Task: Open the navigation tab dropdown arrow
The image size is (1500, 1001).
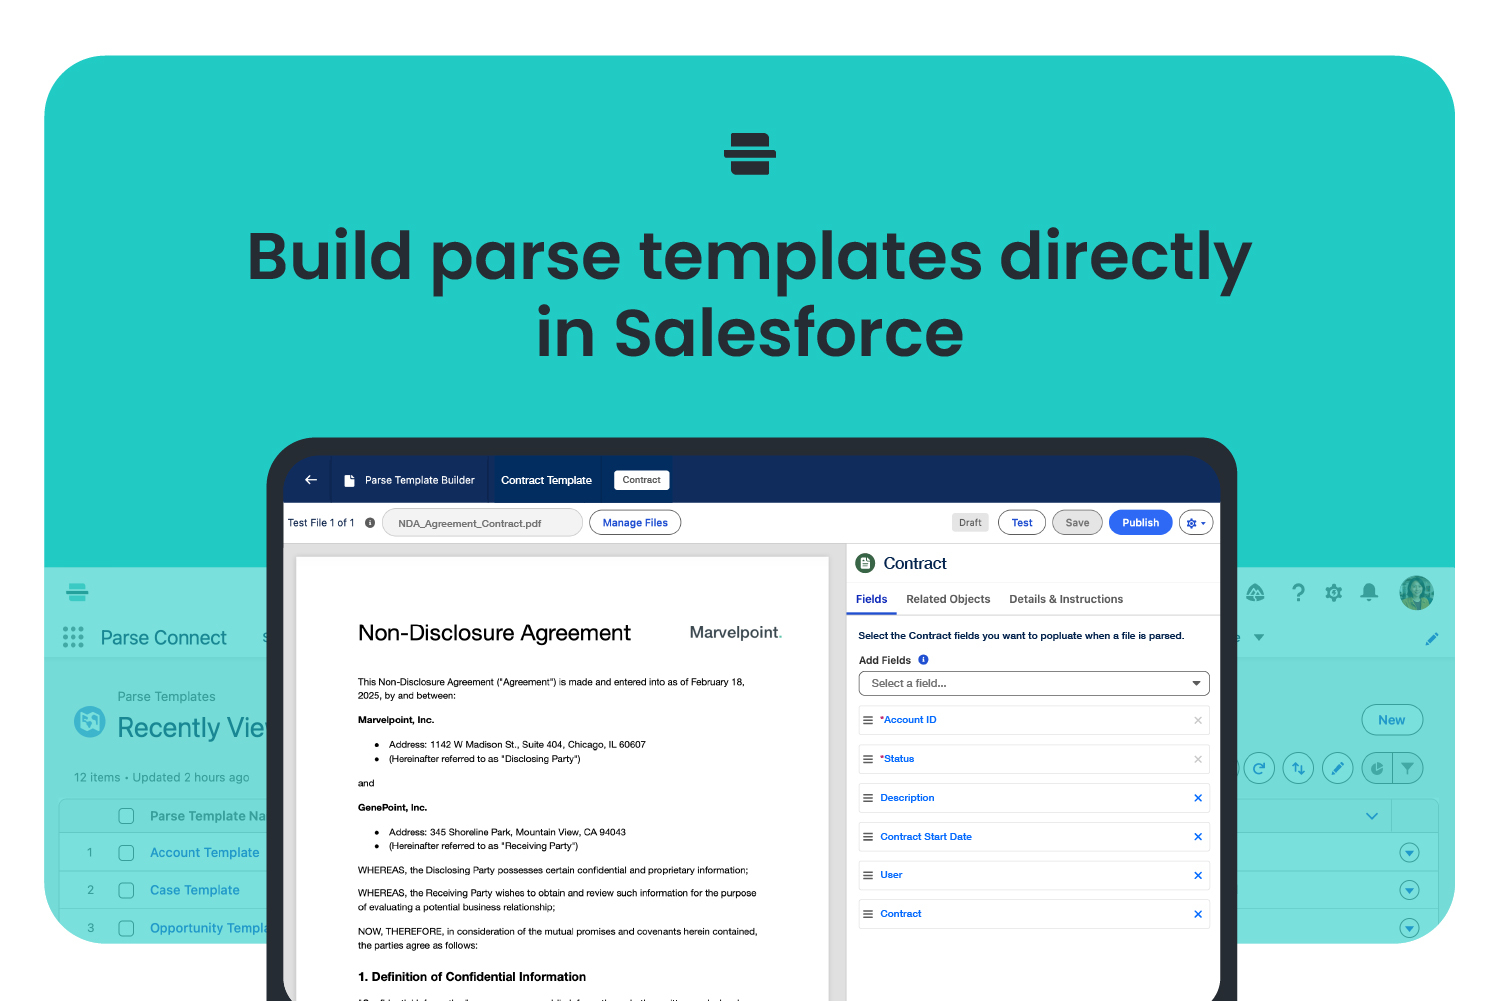Action: pyautogui.click(x=1259, y=637)
